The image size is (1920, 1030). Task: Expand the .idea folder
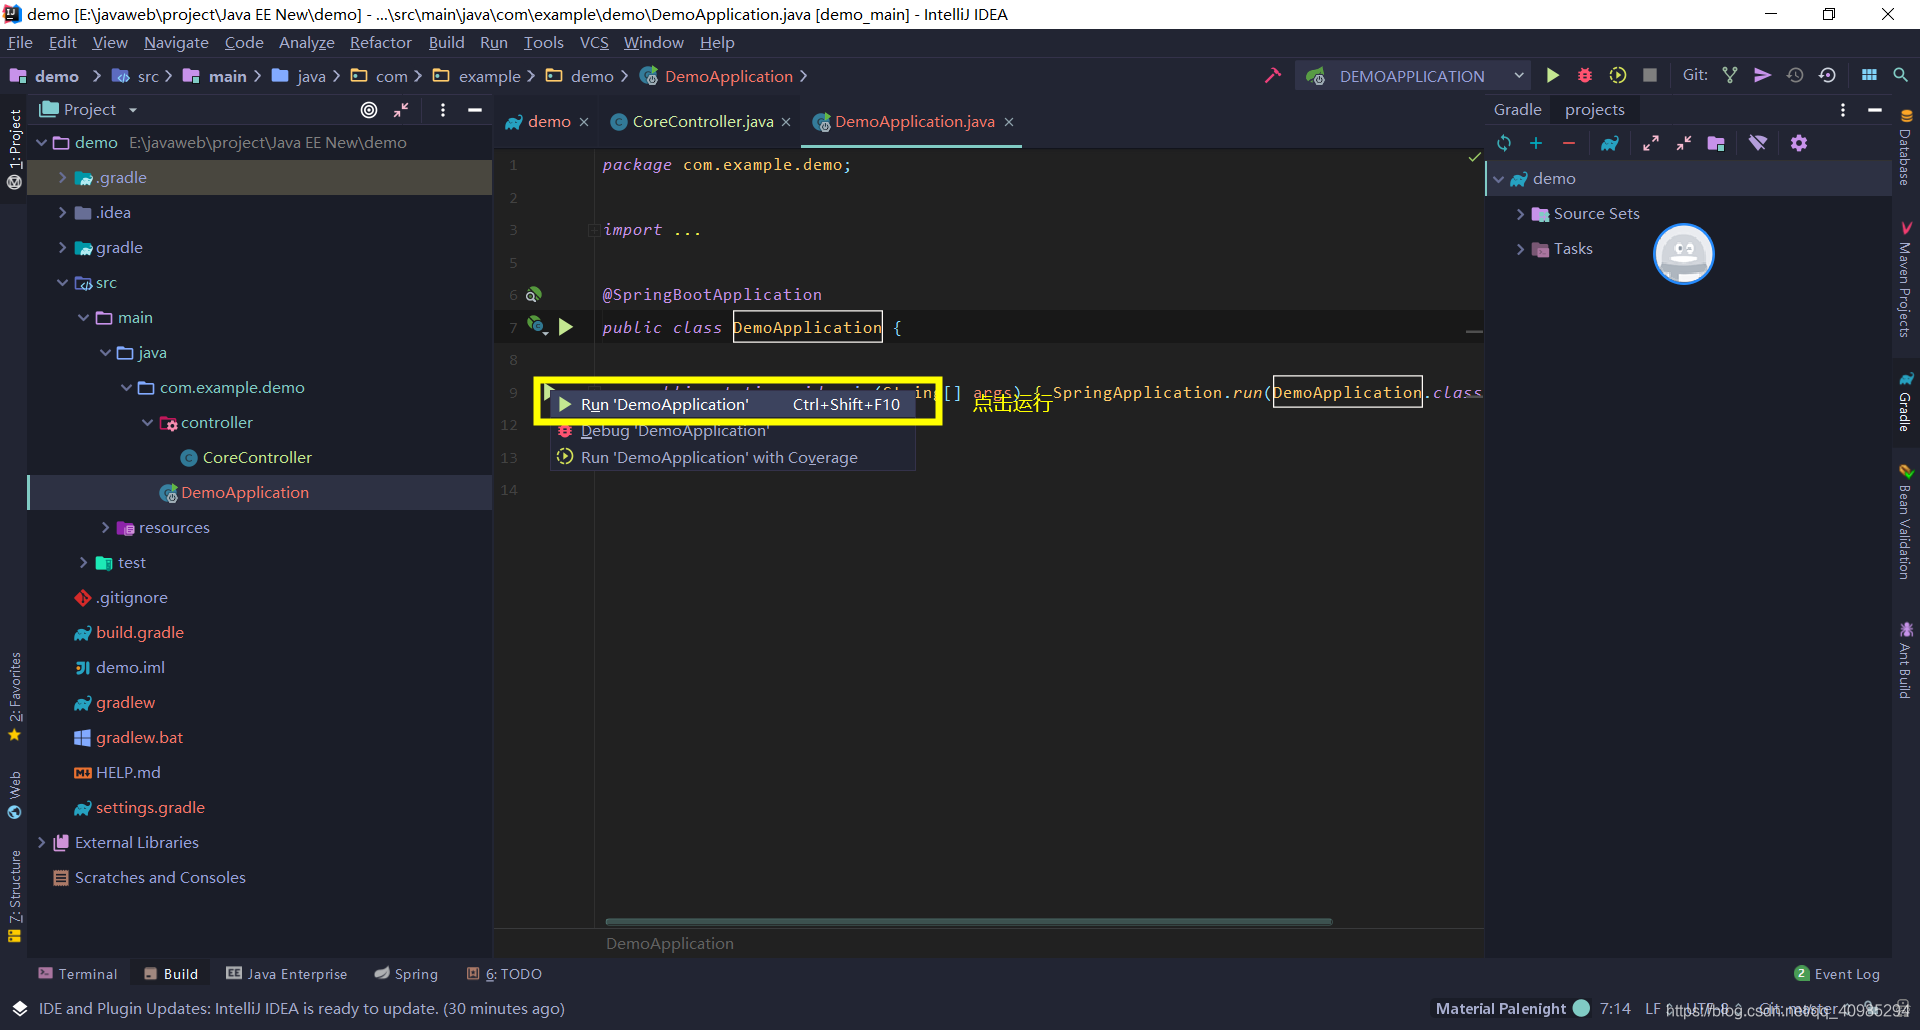pos(62,213)
